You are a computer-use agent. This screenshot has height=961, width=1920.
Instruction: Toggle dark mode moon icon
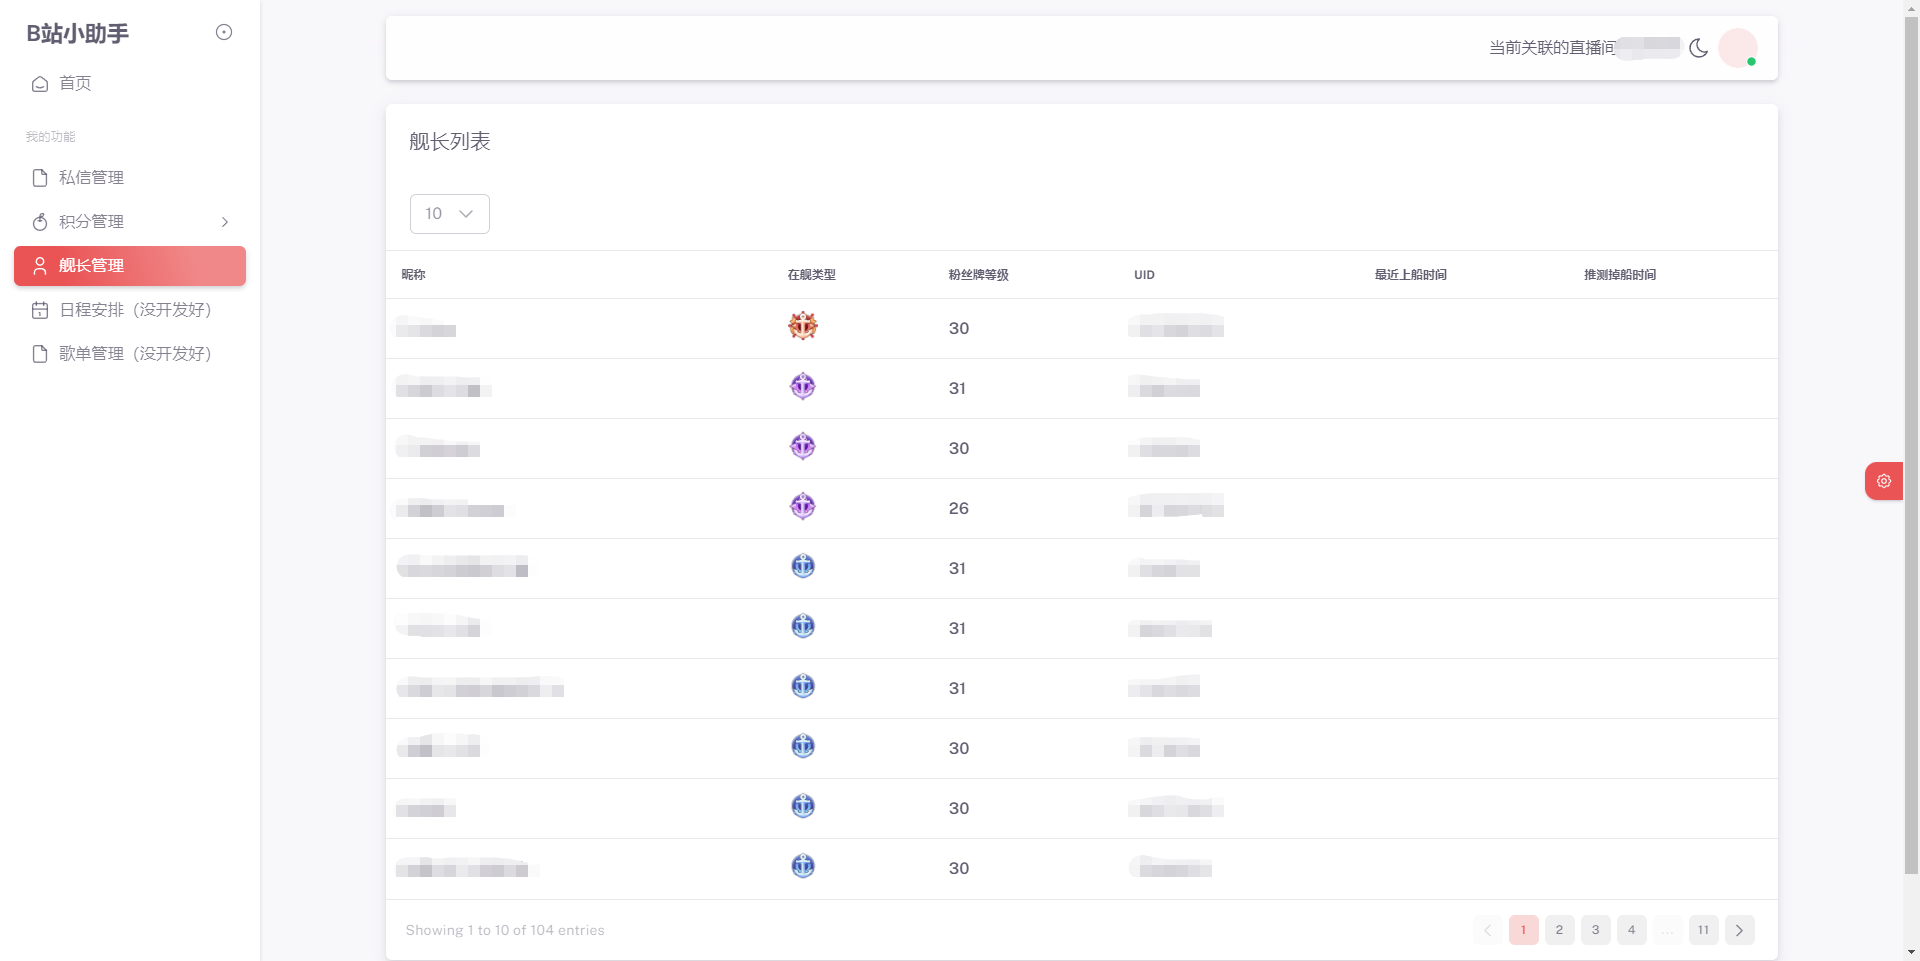click(1698, 48)
